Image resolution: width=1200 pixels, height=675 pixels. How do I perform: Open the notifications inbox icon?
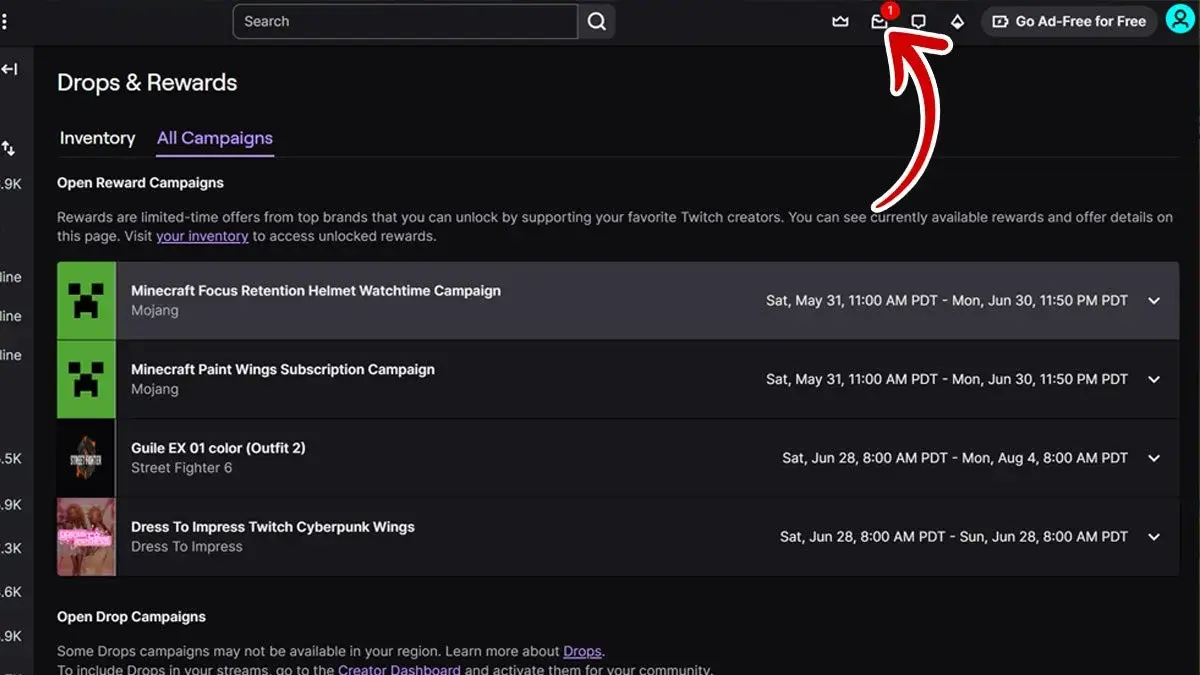click(x=879, y=21)
